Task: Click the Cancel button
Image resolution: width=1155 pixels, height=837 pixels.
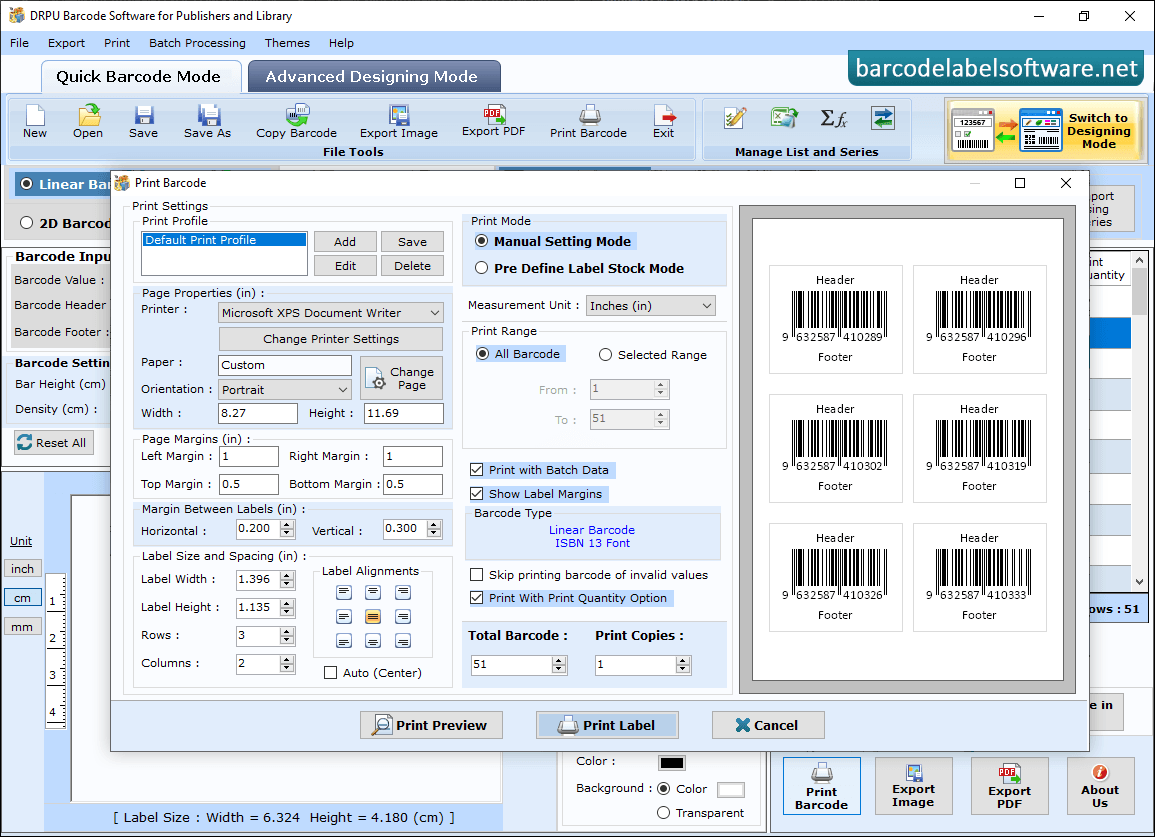Action: tap(768, 725)
